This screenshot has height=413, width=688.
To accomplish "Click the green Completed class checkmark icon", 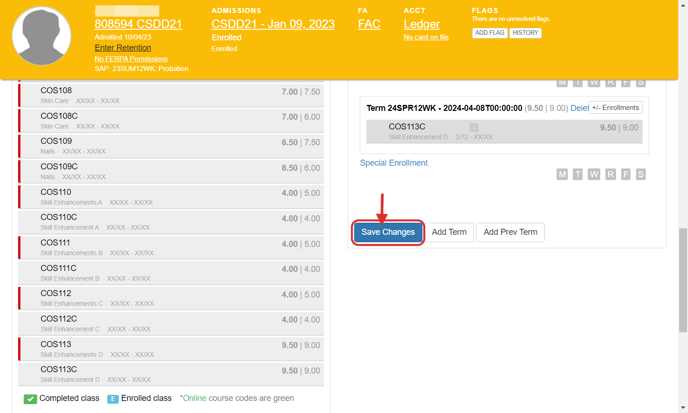I will tap(30, 398).
